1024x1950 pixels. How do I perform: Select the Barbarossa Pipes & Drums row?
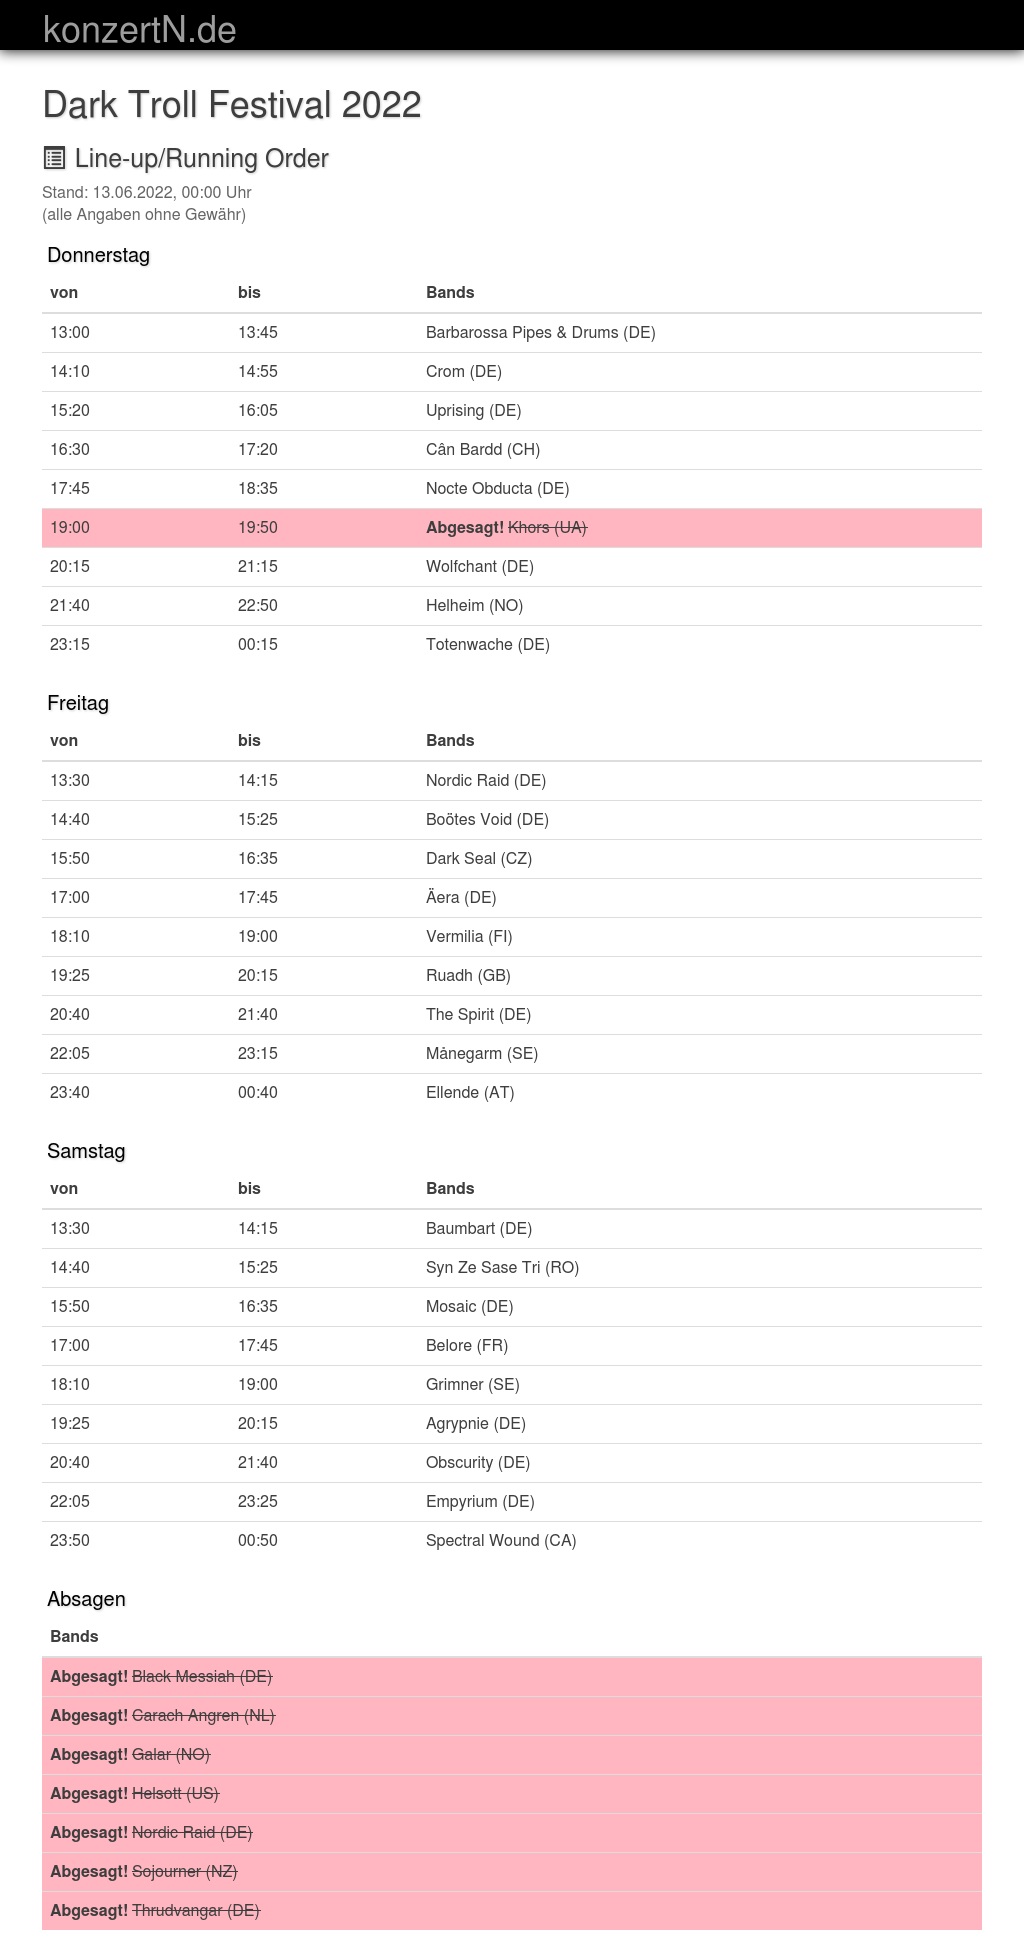point(540,333)
